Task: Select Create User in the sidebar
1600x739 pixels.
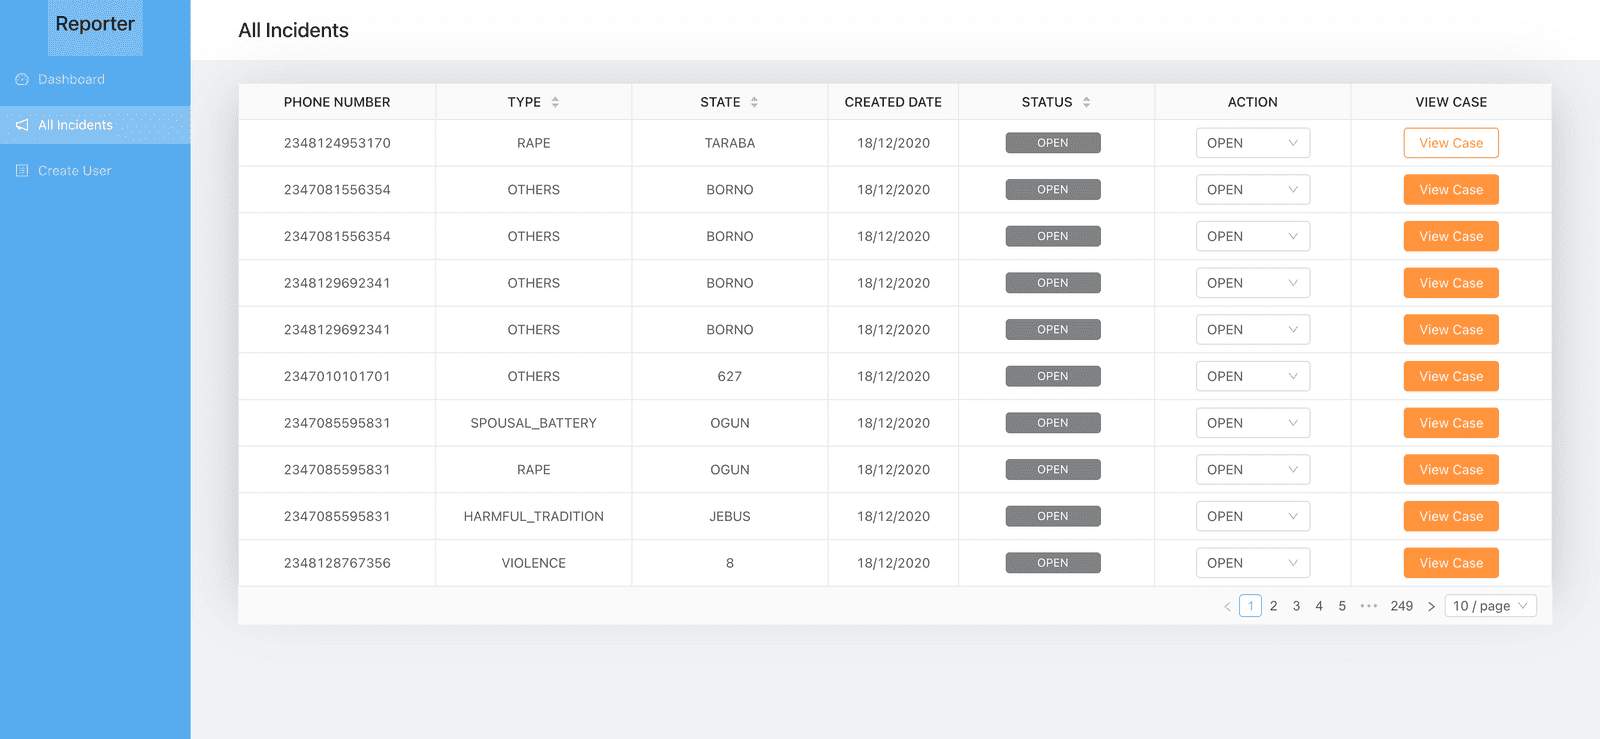Action: click(x=74, y=171)
